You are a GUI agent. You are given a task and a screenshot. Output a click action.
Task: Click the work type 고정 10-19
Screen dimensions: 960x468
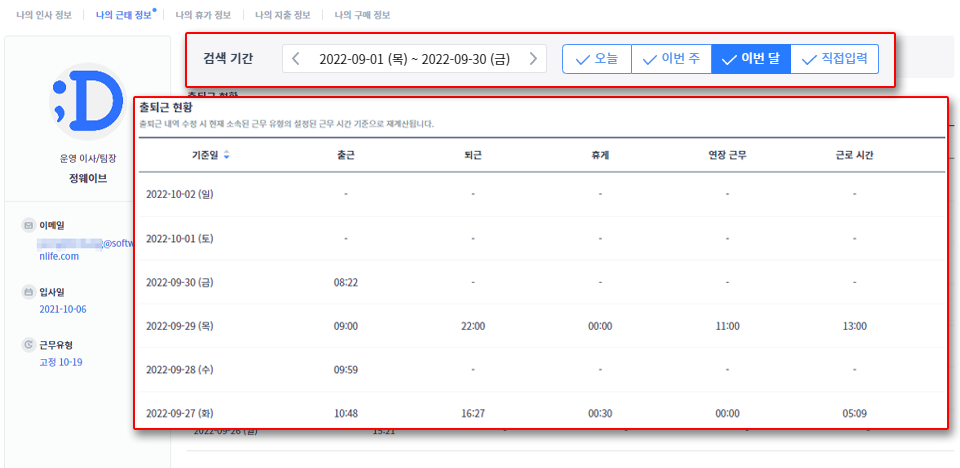point(61,362)
